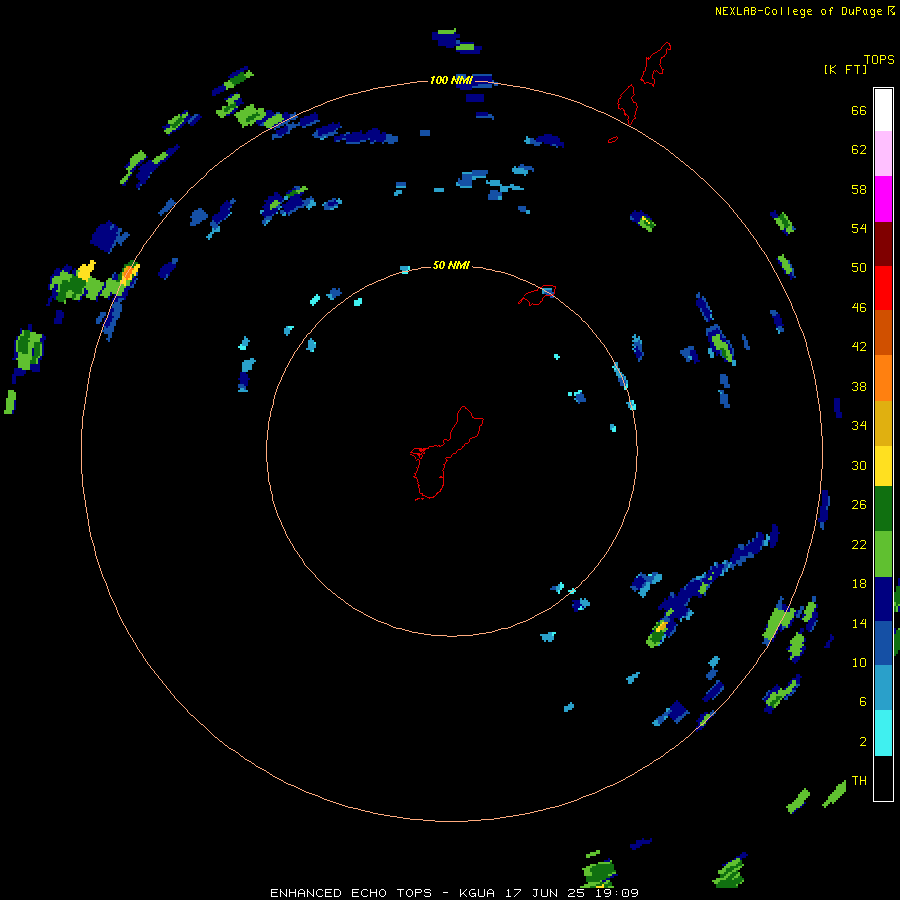900x900 pixels.
Task: Click the magenta legend swatch
Action: click(883, 199)
